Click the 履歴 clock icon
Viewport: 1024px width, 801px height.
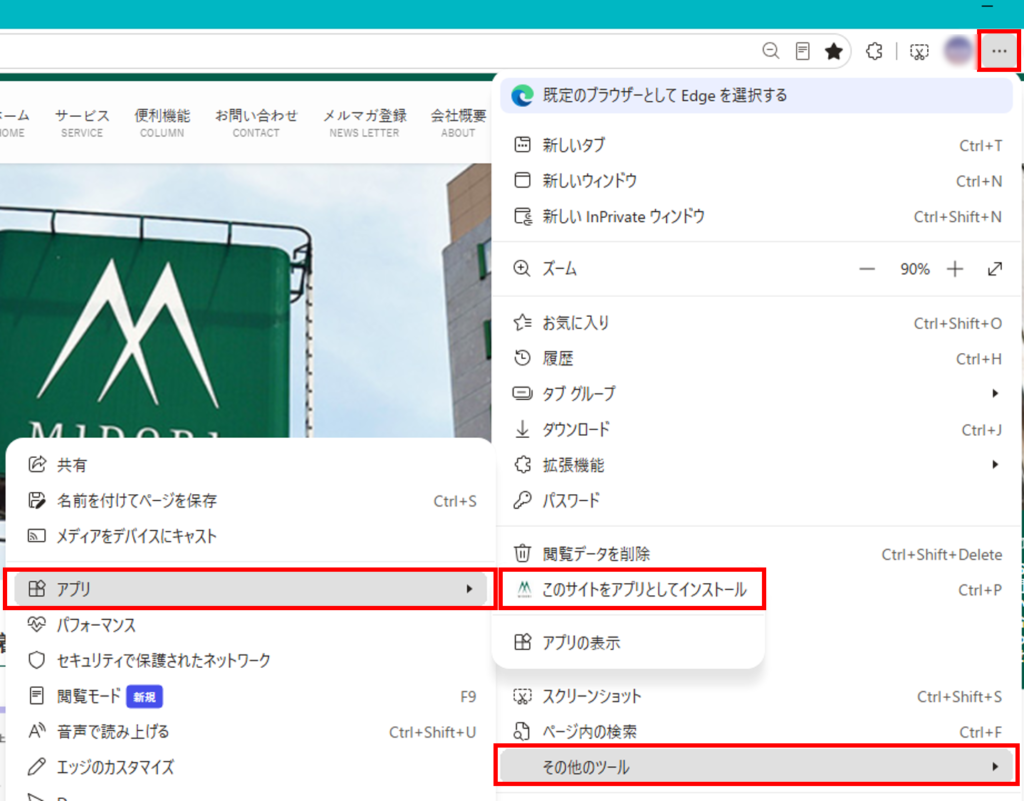point(522,358)
